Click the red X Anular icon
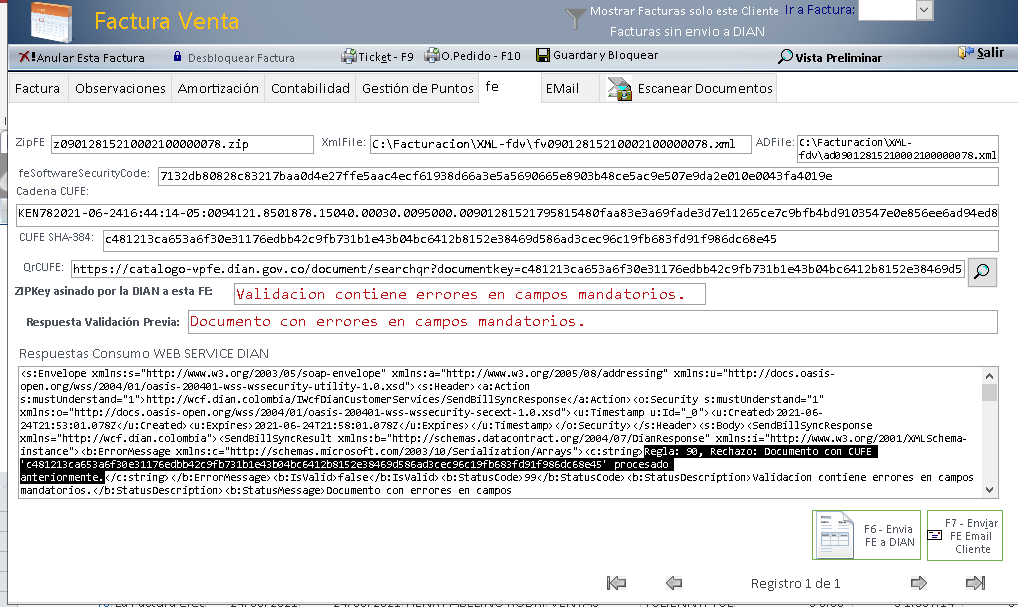This screenshot has width=1018, height=607. coord(26,57)
